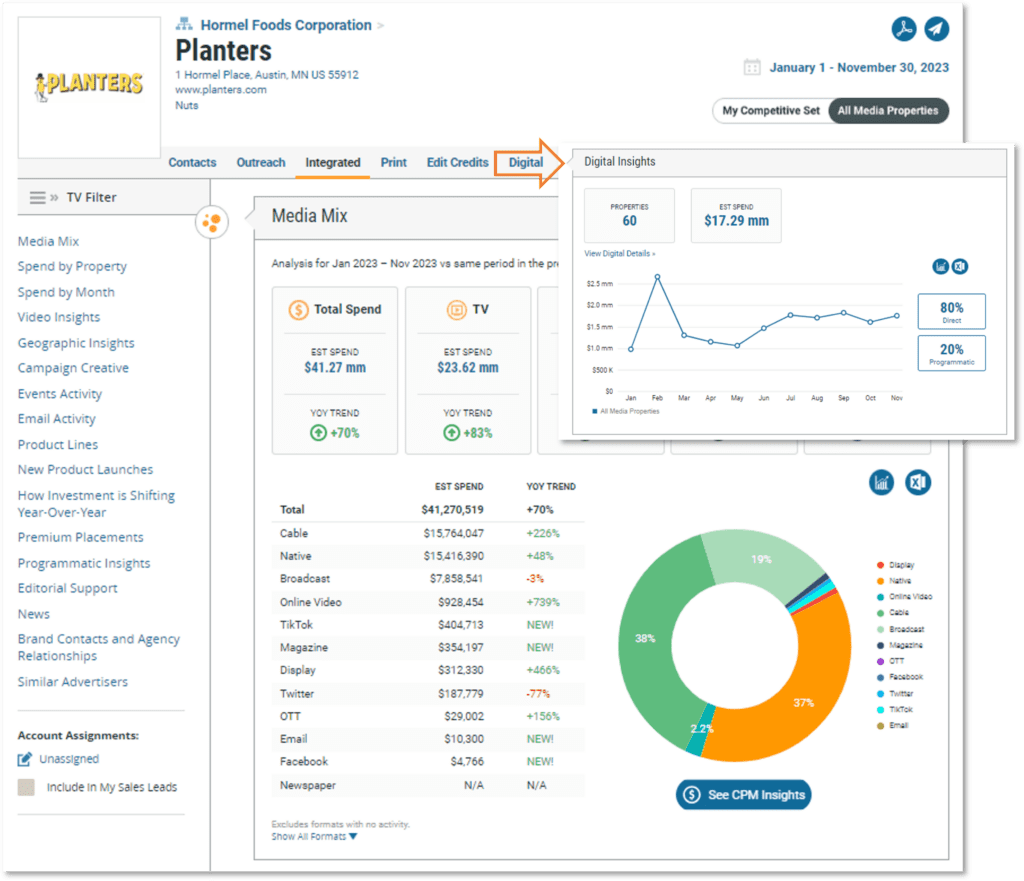Click the January 1 - November 30, 2023 date range

(859, 67)
